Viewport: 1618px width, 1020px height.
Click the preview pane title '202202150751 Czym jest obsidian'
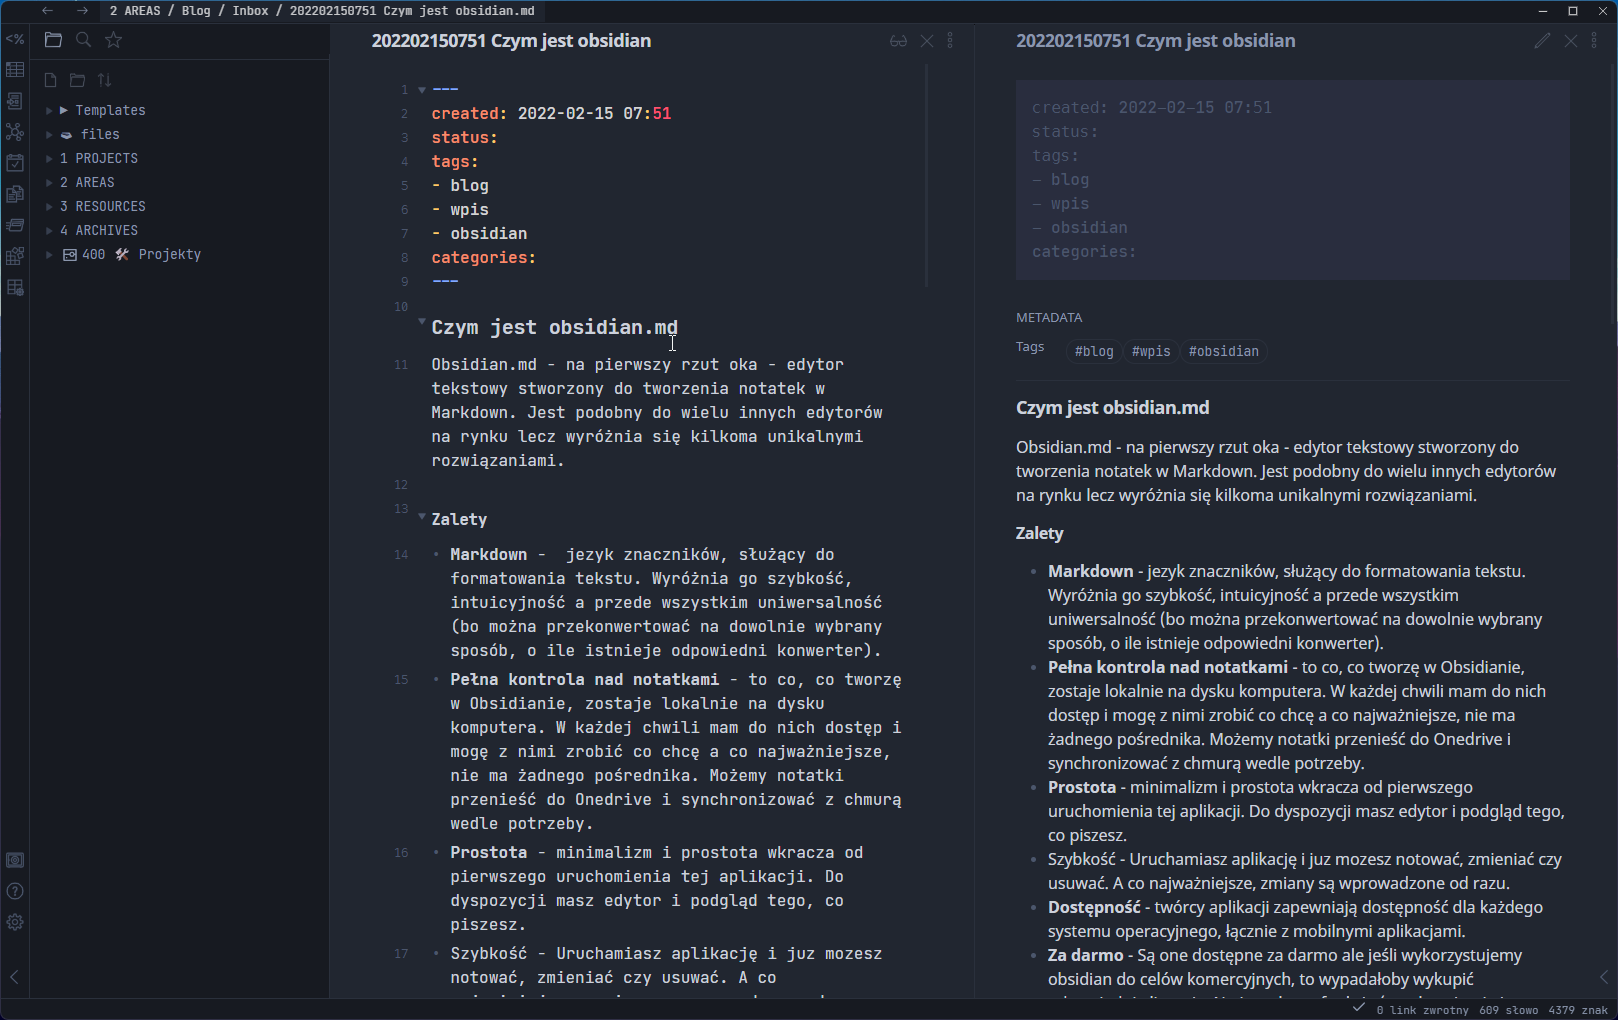1155,41
